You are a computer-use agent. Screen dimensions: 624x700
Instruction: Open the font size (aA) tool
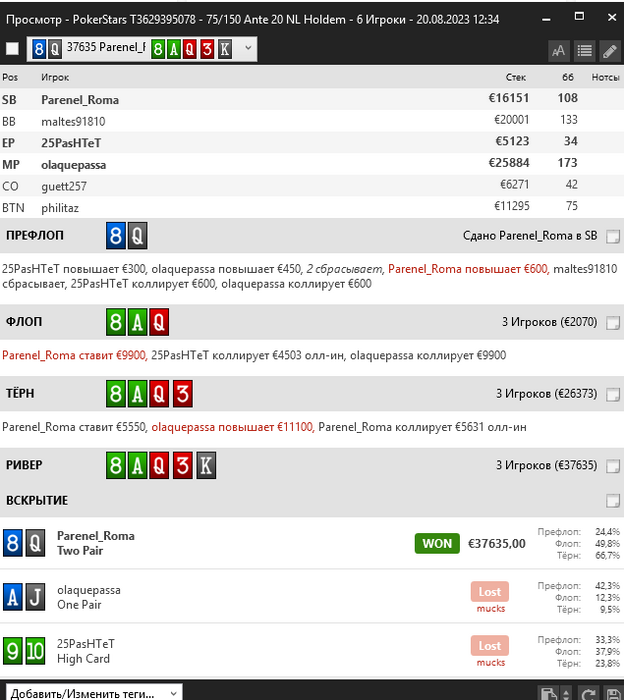point(558,51)
